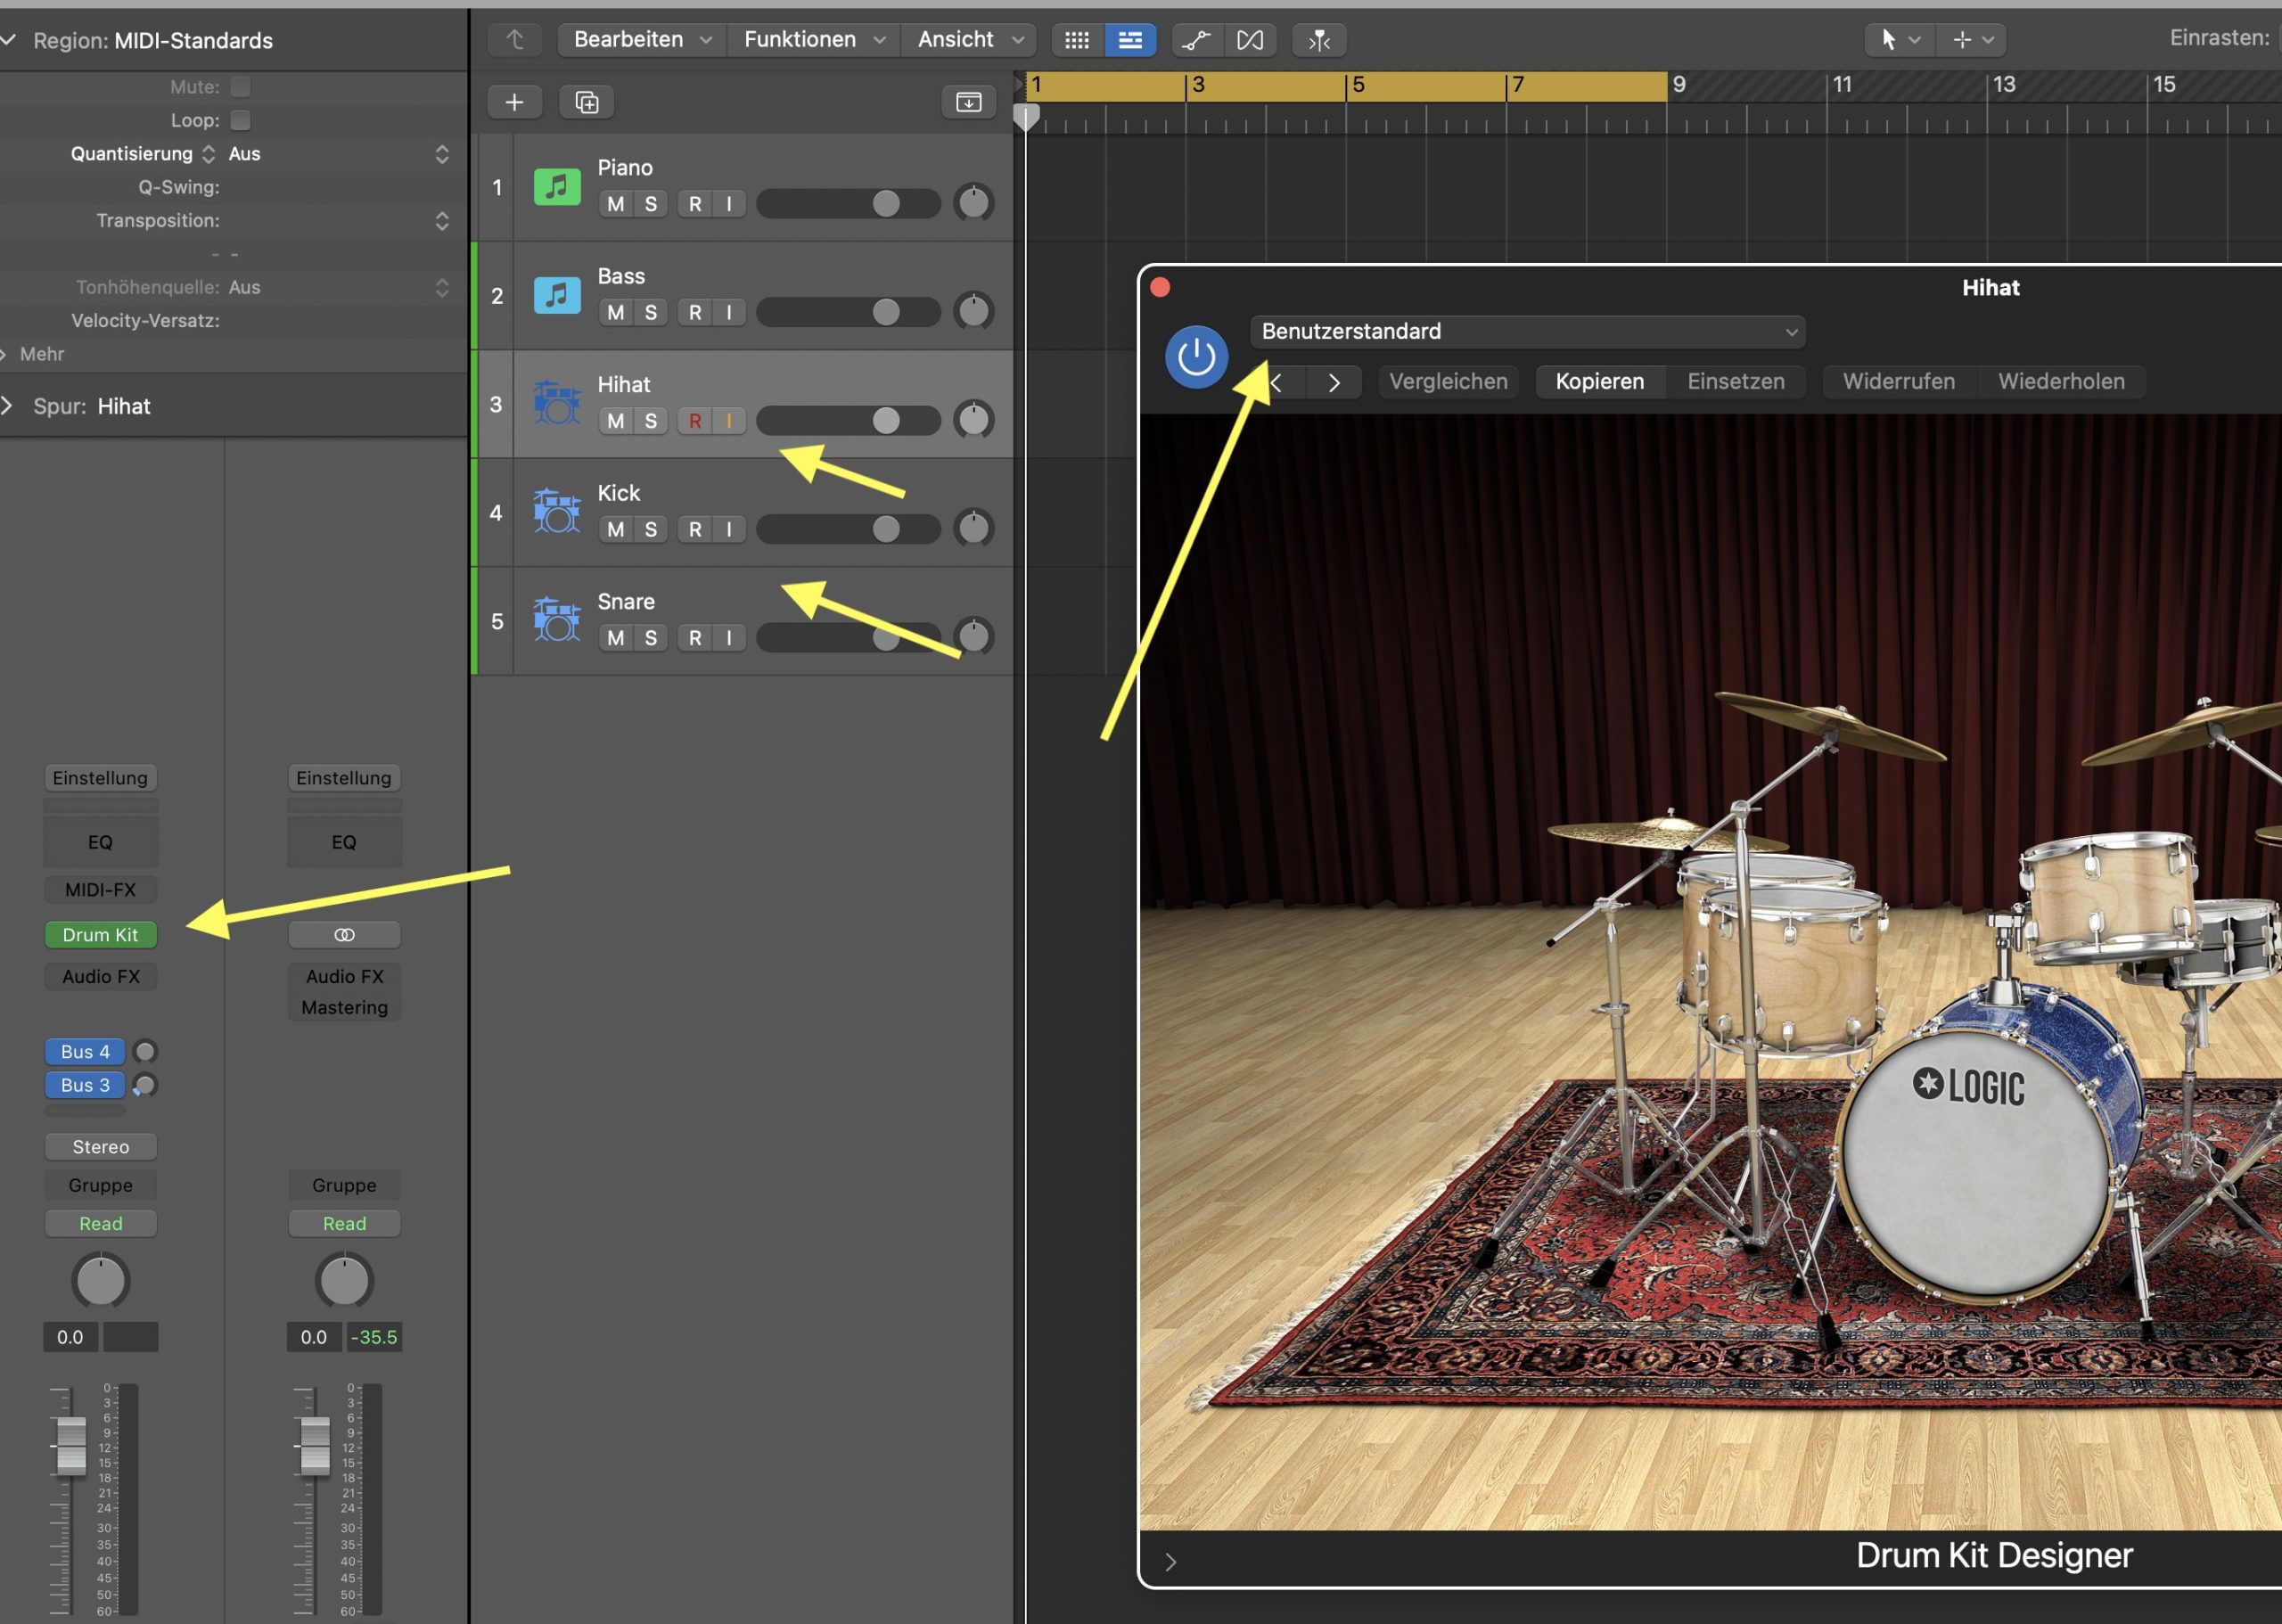Click the import drop-down icon above tracks

click(x=968, y=102)
